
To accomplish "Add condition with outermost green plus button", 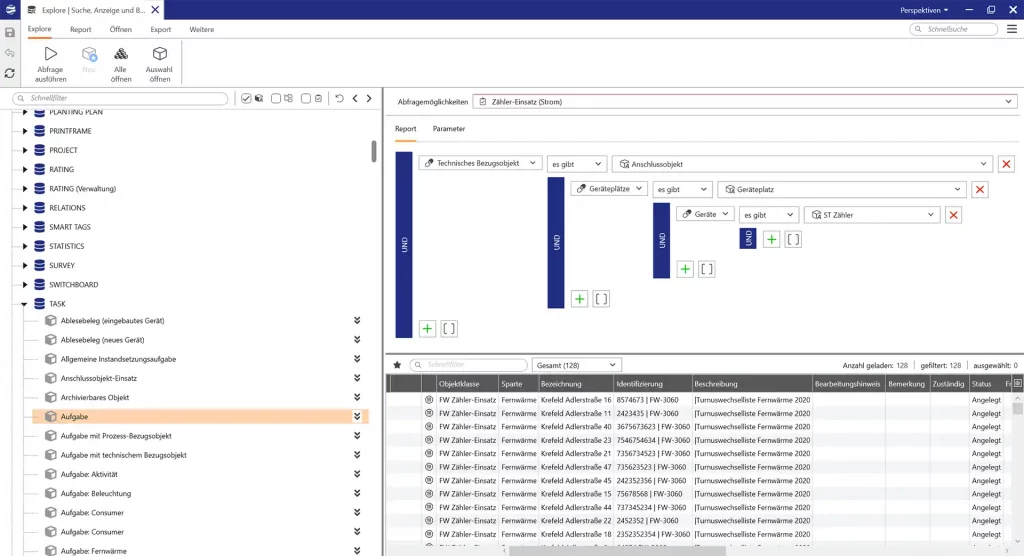I will (x=427, y=328).
